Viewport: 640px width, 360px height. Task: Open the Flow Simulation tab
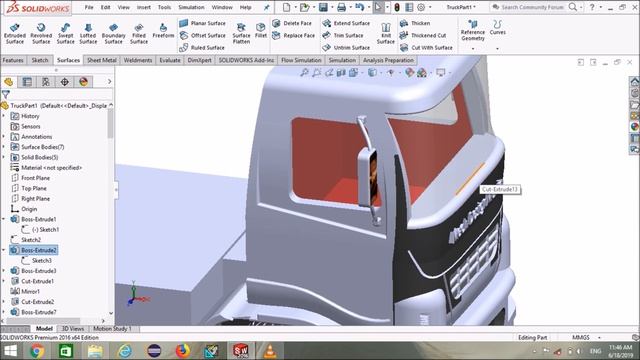click(x=301, y=60)
